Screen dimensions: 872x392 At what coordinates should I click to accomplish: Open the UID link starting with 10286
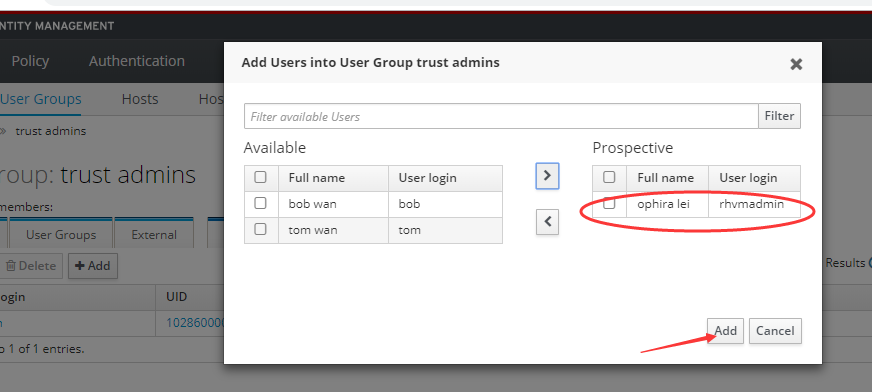pos(195,323)
